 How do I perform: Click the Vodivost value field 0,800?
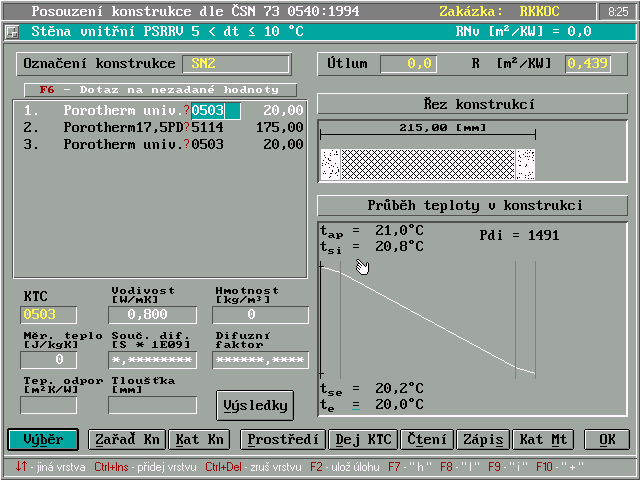coord(154,314)
